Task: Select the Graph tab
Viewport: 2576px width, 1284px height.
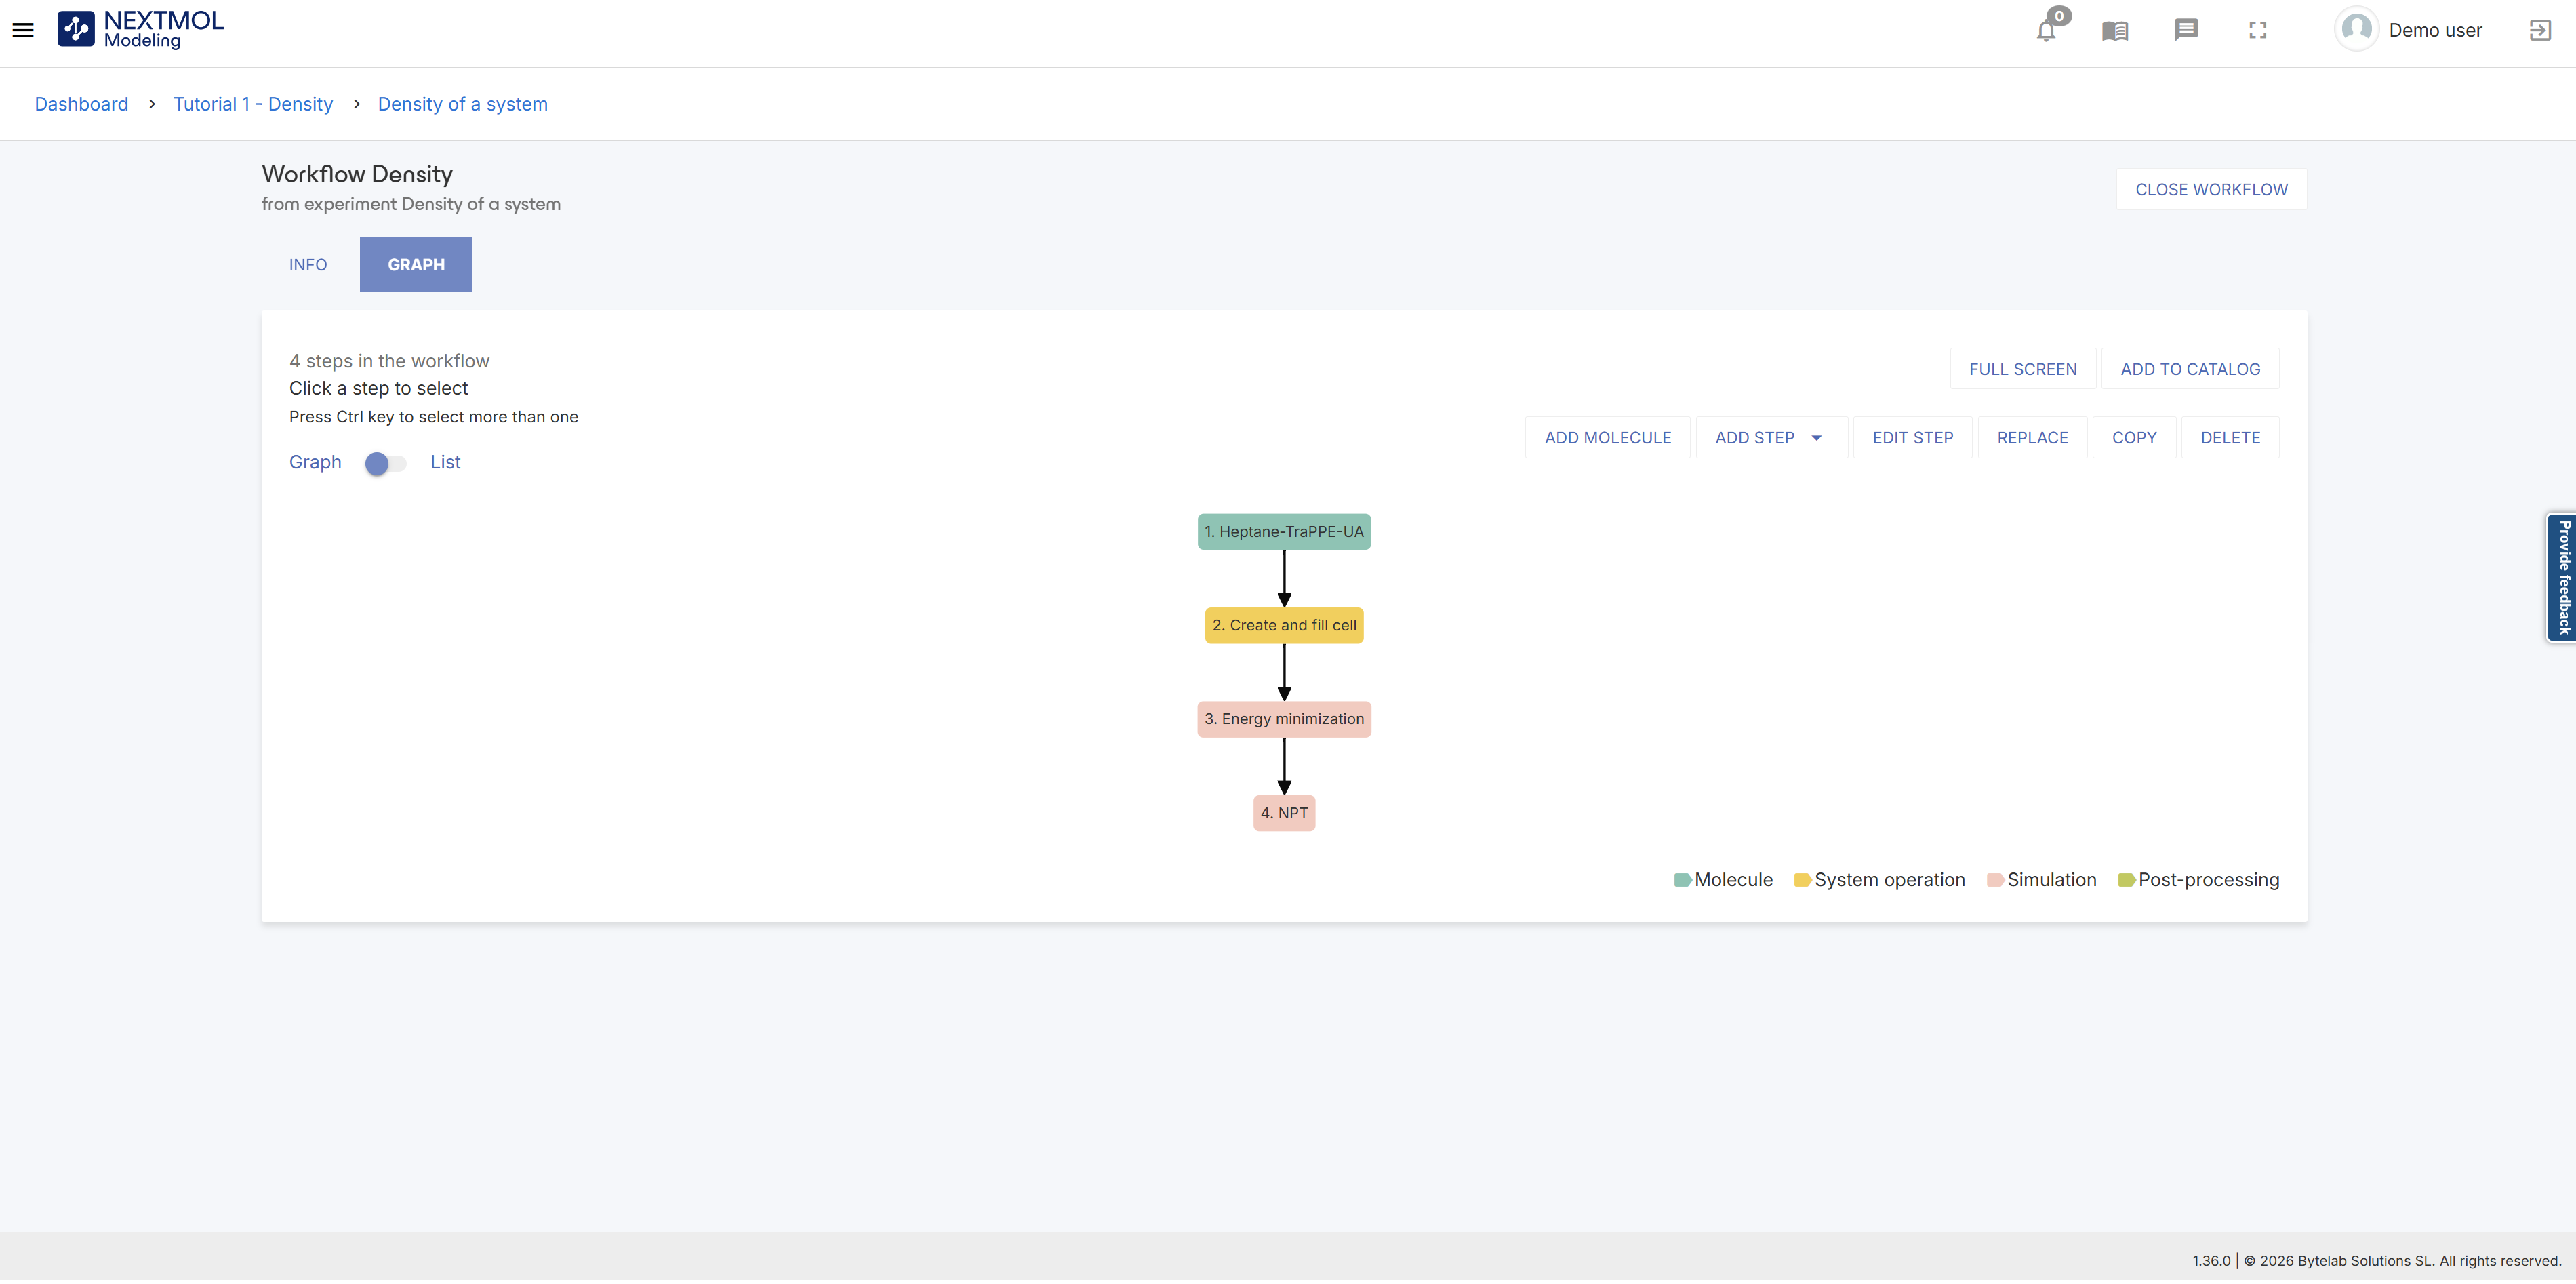Action: [x=416, y=265]
